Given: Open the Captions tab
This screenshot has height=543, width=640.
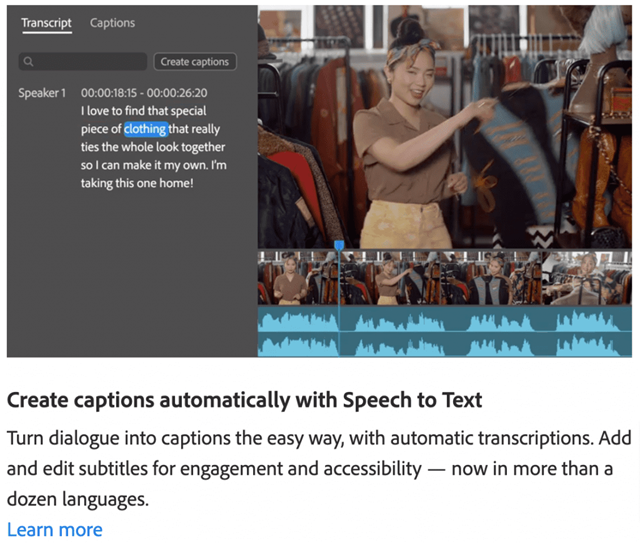Looking at the screenshot, I should (x=112, y=23).
